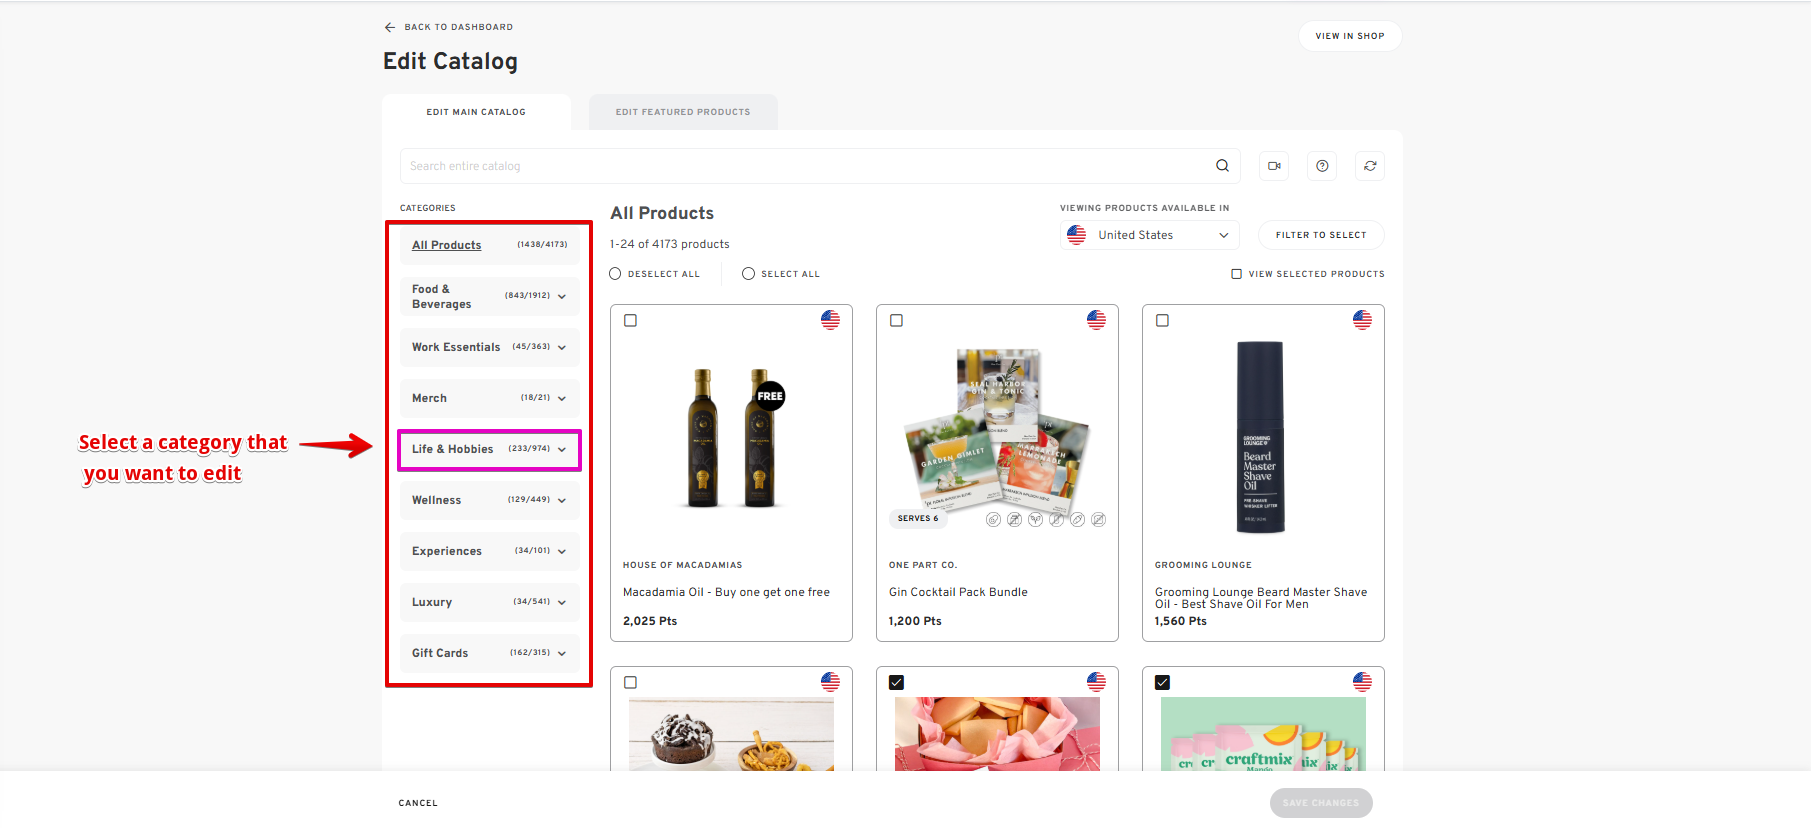
Task: Click US flag icon on Gin Cocktail card
Action: pos(1096,320)
